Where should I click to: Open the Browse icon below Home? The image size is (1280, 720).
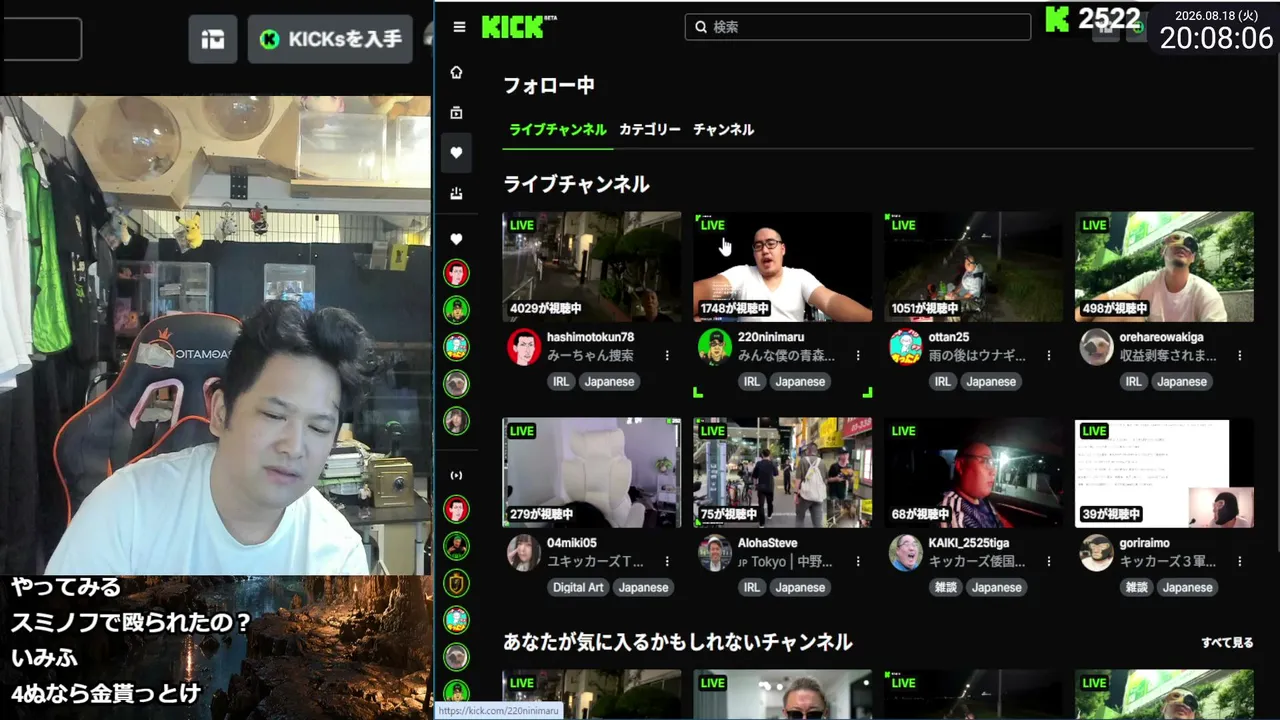[x=457, y=113]
